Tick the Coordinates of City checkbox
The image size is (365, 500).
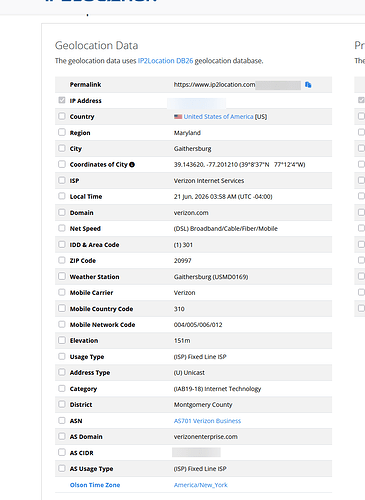pyautogui.click(x=62, y=164)
